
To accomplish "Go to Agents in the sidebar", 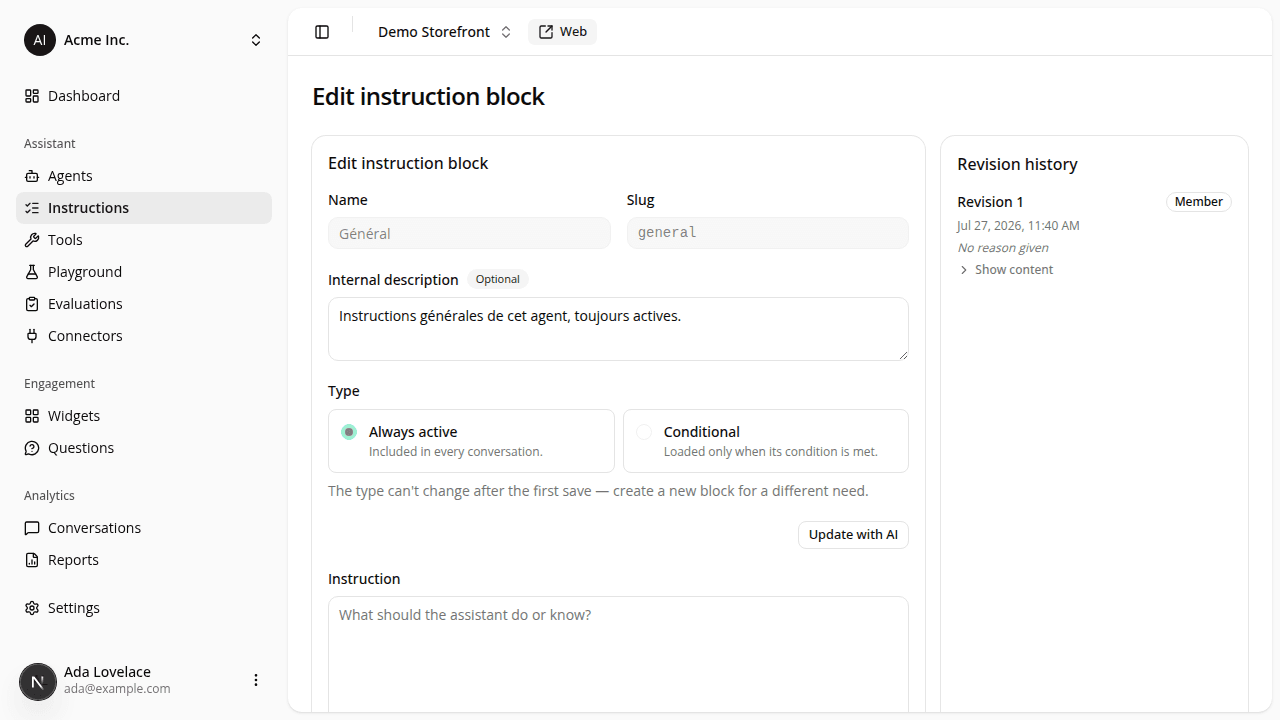I will click(144, 176).
